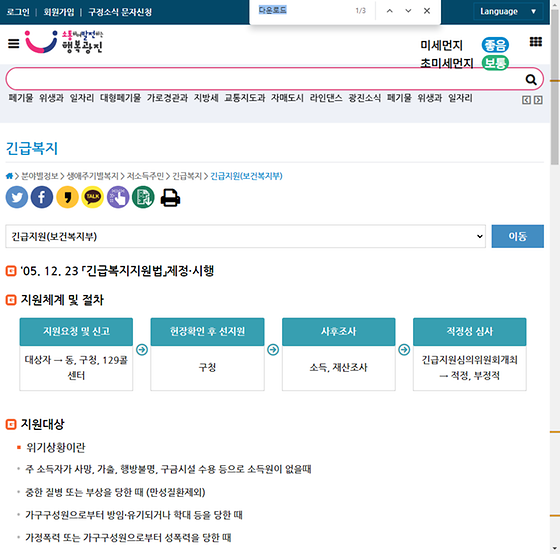
Task: Click the vertical scrollbar thumb
Action: pos(555,86)
